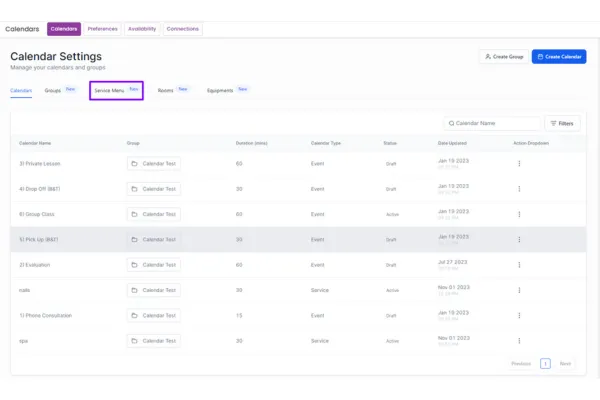Viewport: 600px width, 400px height.
Task: Open action menu for Private Lesson row
Action: pos(519,163)
